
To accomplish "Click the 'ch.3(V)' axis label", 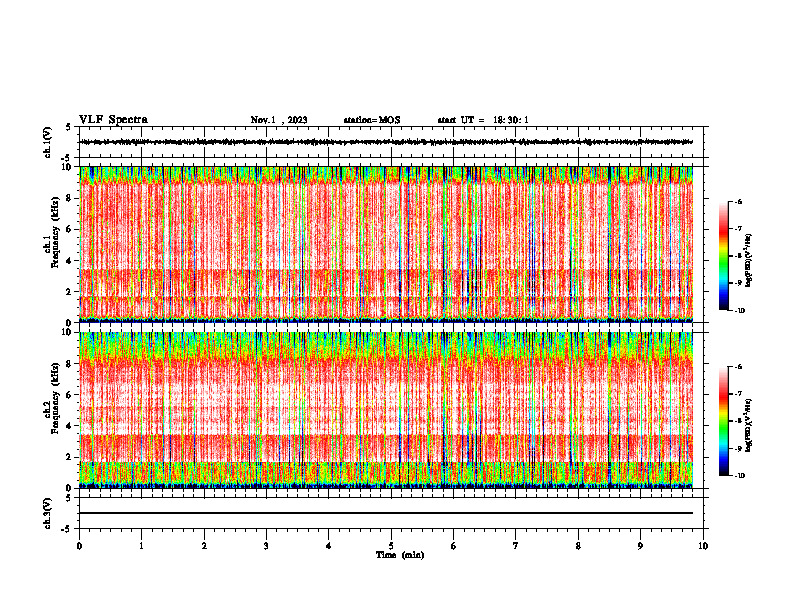I will pos(48,513).
